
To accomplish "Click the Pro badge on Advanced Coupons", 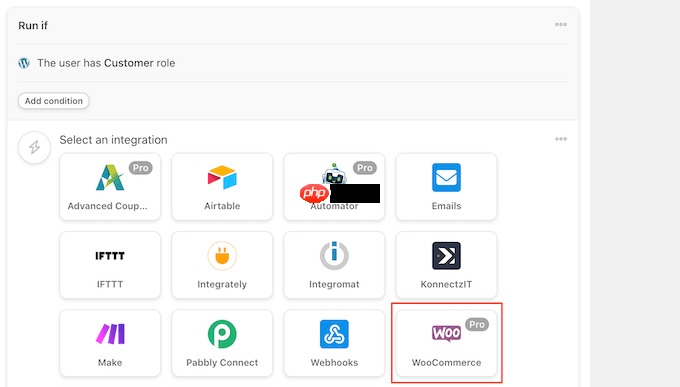I will tap(141, 168).
